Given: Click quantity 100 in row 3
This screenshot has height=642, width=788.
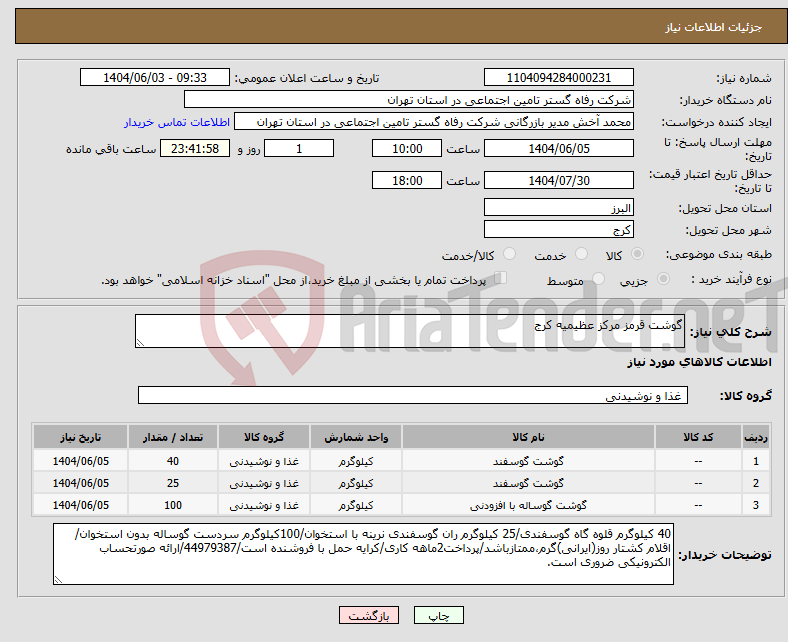Looking at the screenshot, I should coord(173,505).
